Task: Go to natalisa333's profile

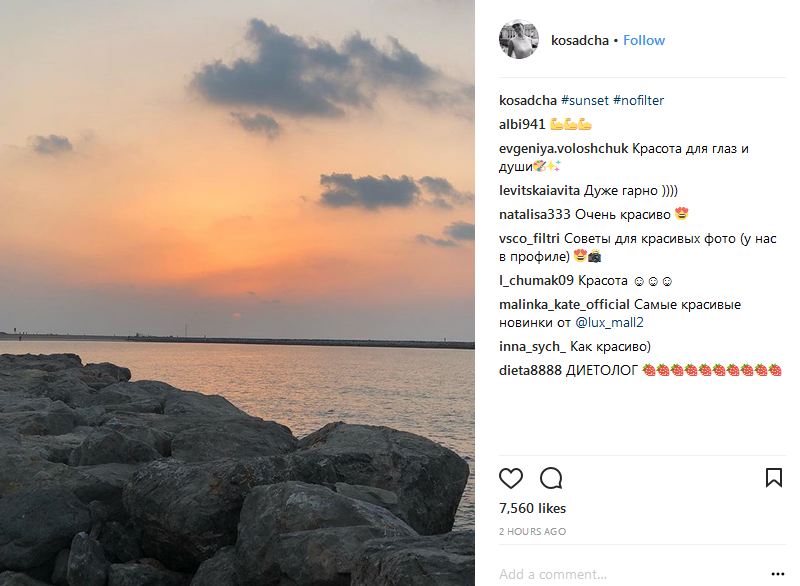Action: click(535, 214)
